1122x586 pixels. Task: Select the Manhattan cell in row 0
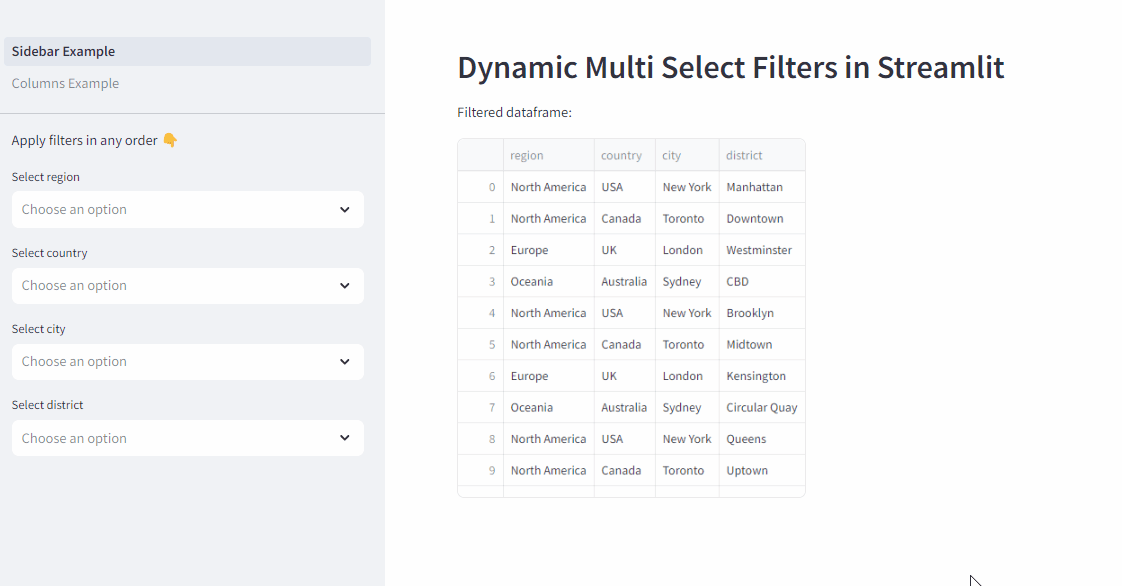[762, 187]
